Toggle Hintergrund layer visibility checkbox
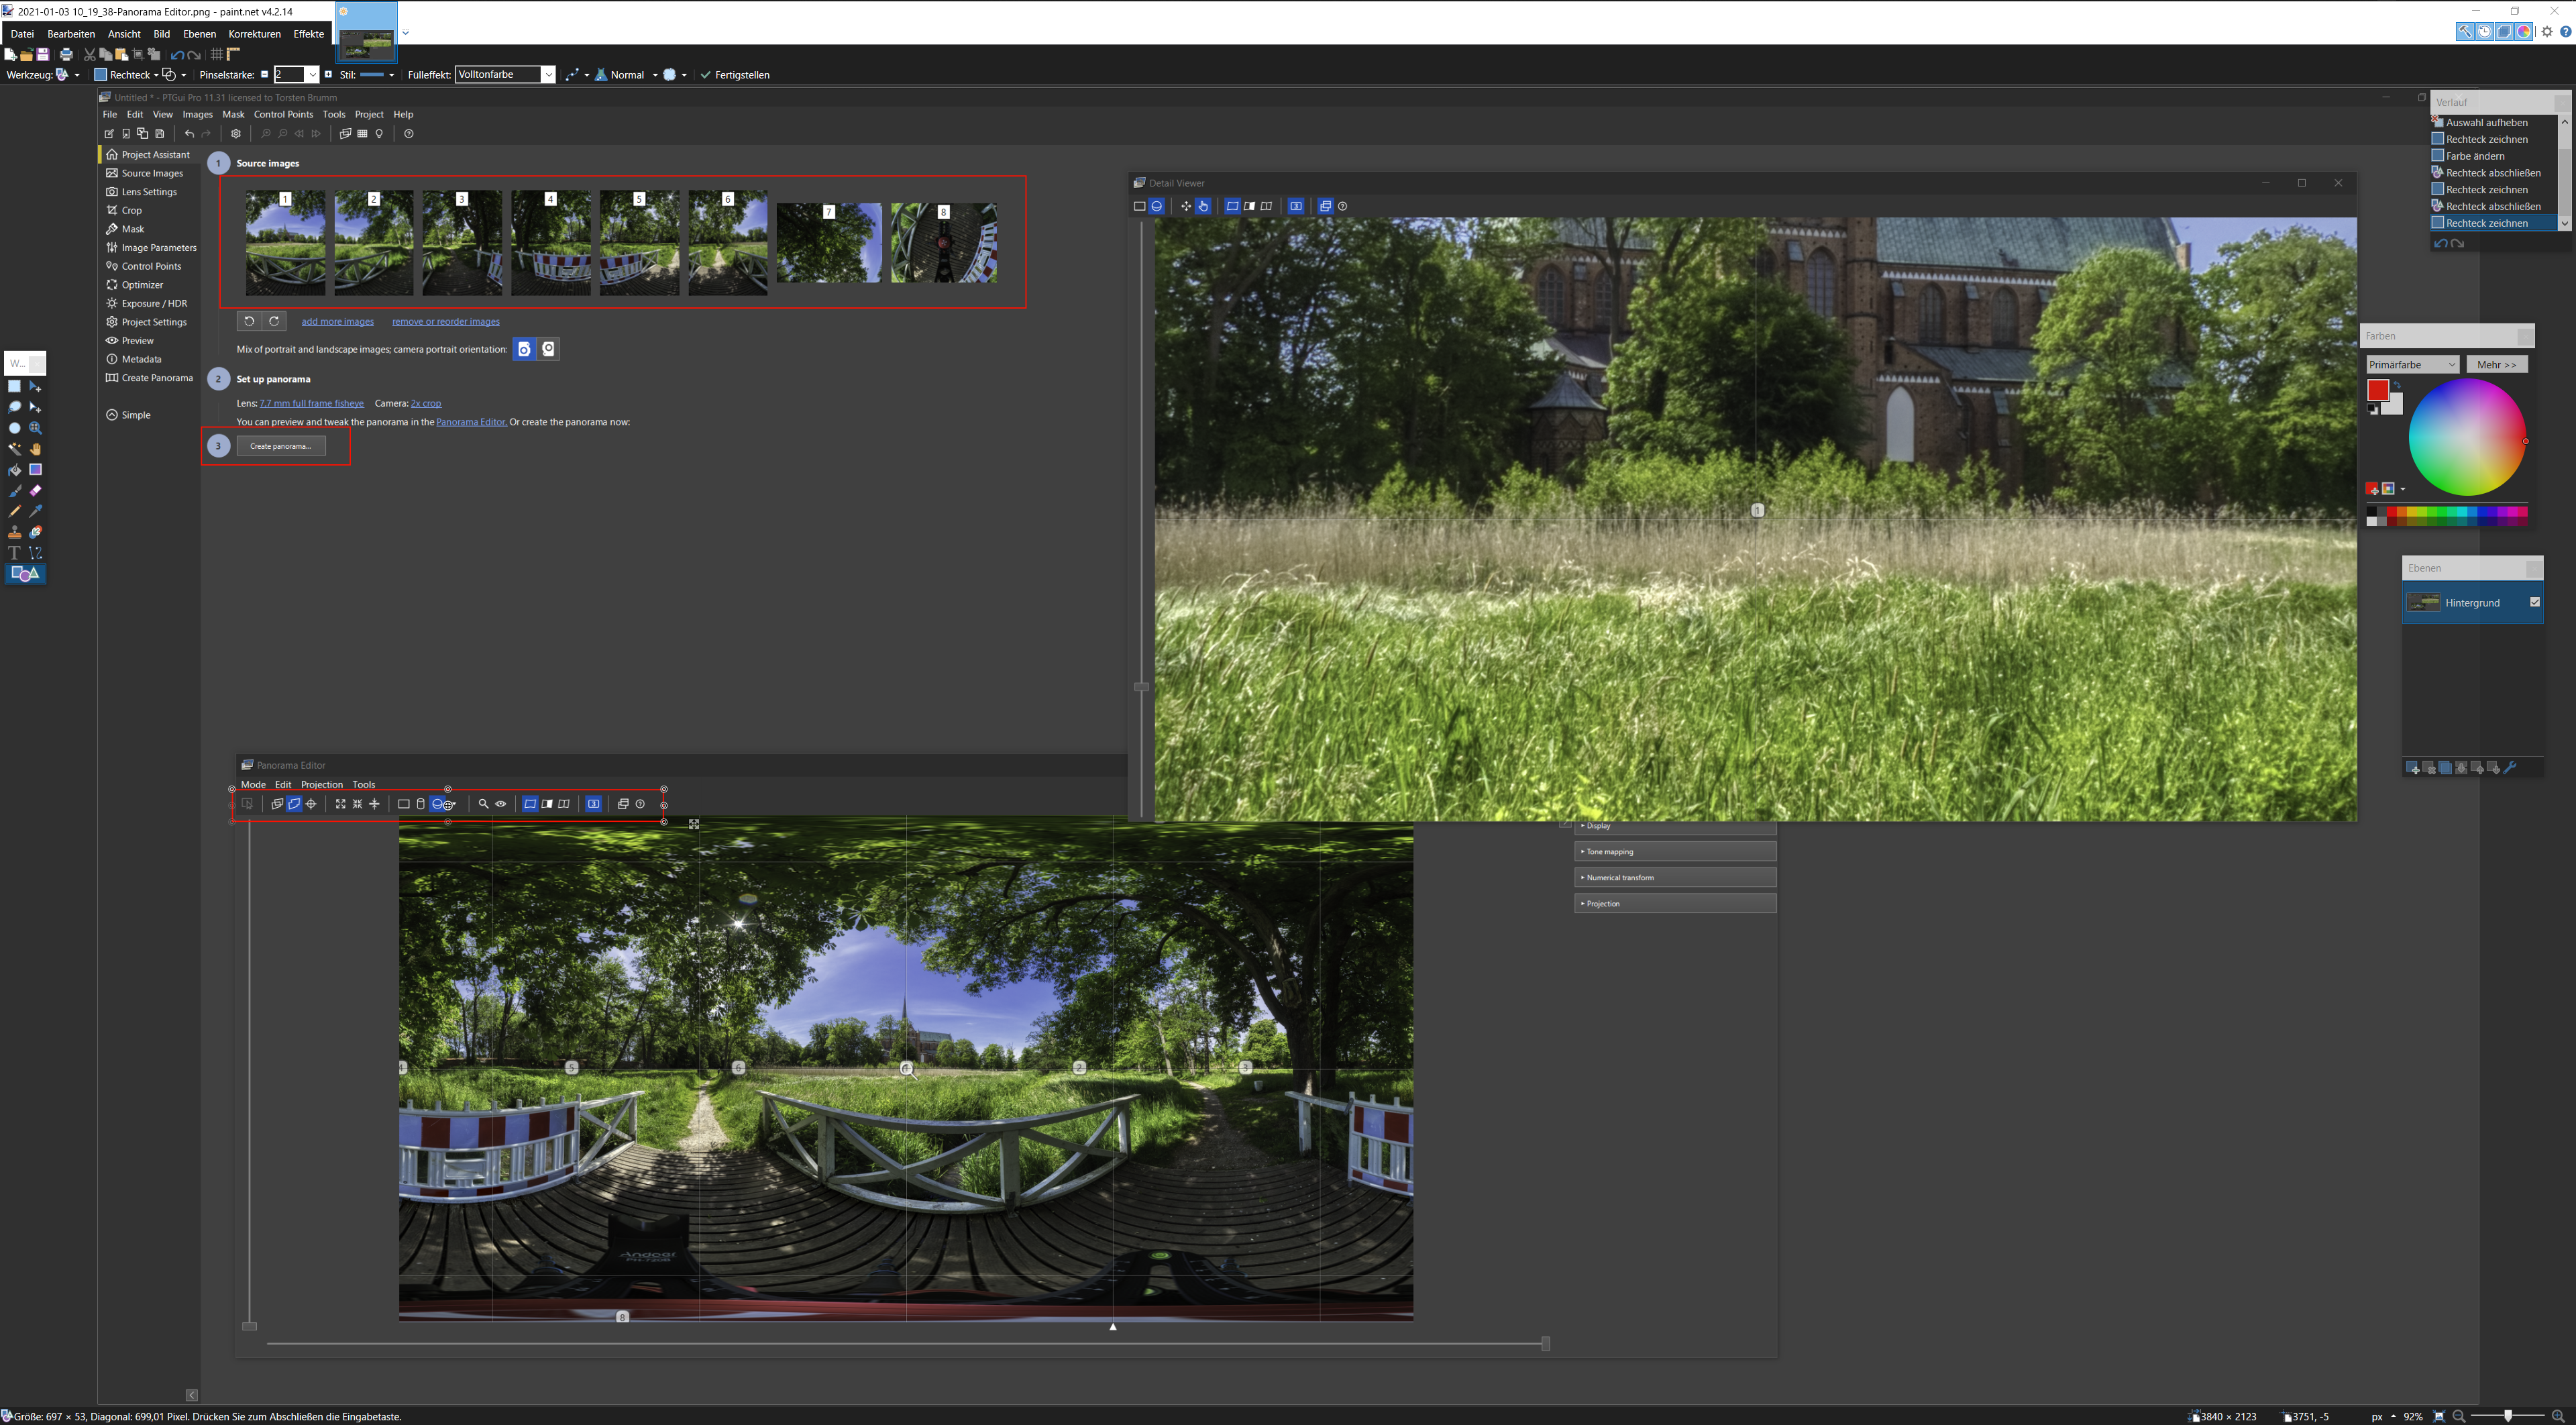Image resolution: width=2576 pixels, height=1425 pixels. point(2534,602)
